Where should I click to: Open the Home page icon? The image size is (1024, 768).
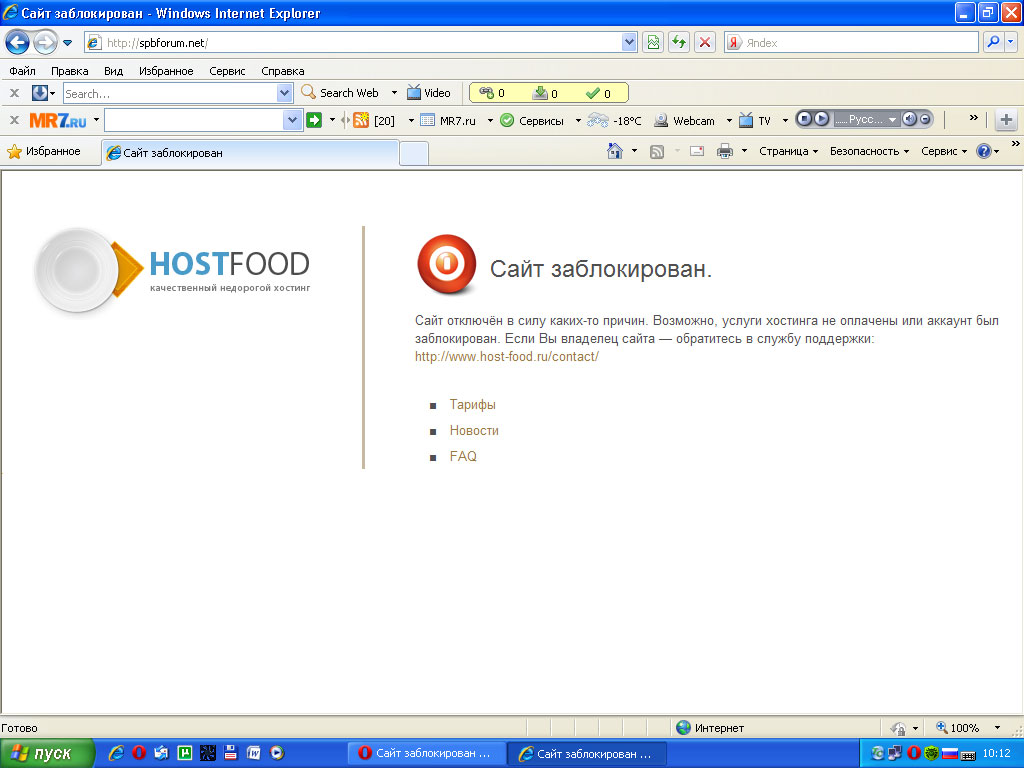tap(616, 152)
